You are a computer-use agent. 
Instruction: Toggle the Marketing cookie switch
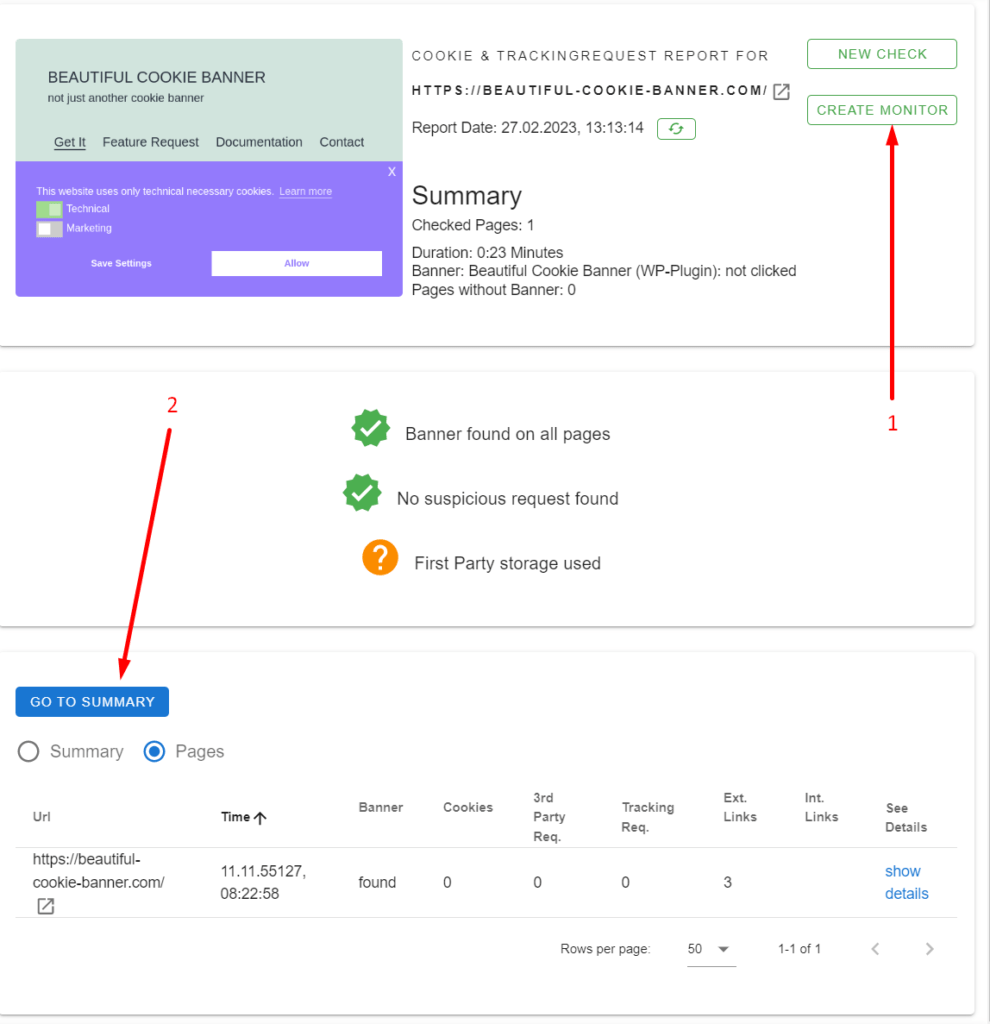49,229
